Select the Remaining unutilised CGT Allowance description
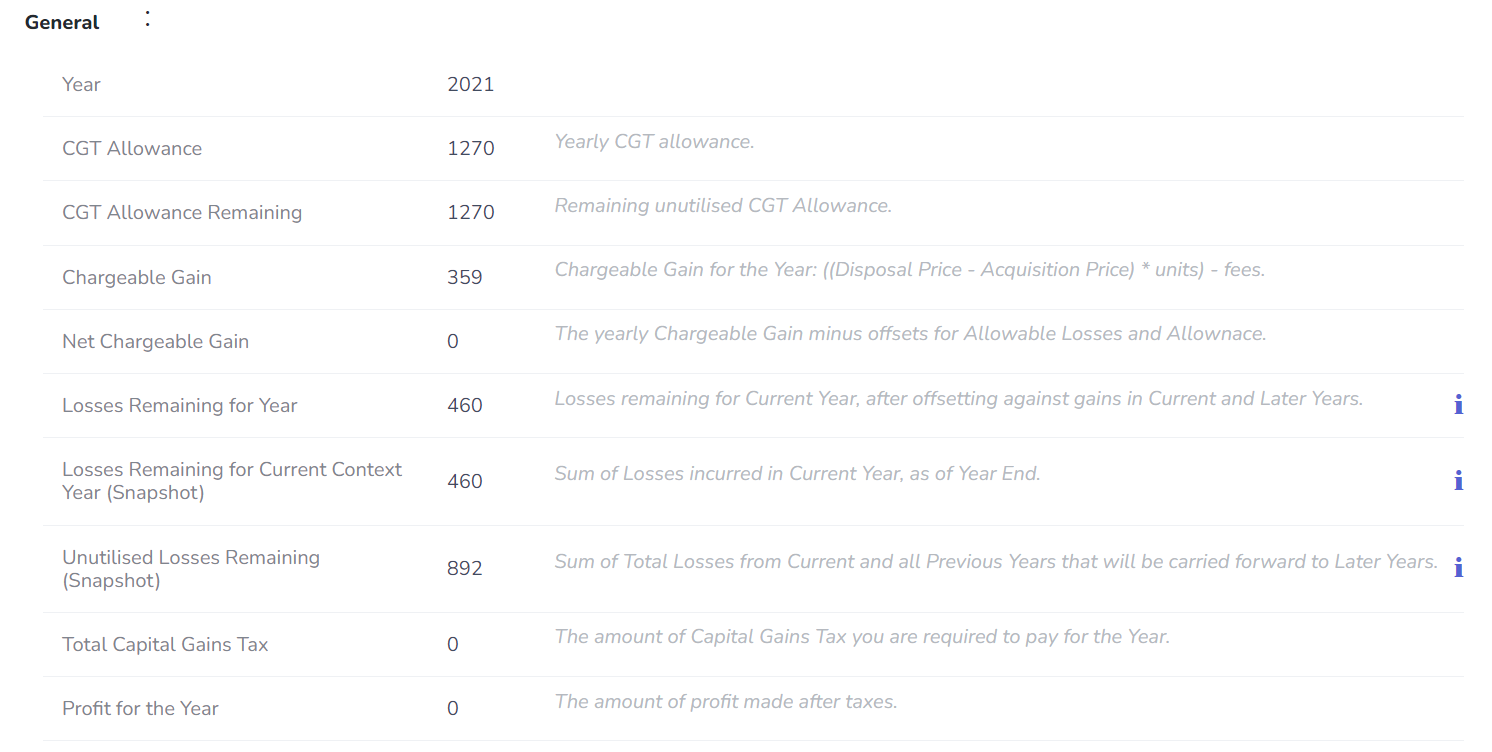 pos(723,205)
